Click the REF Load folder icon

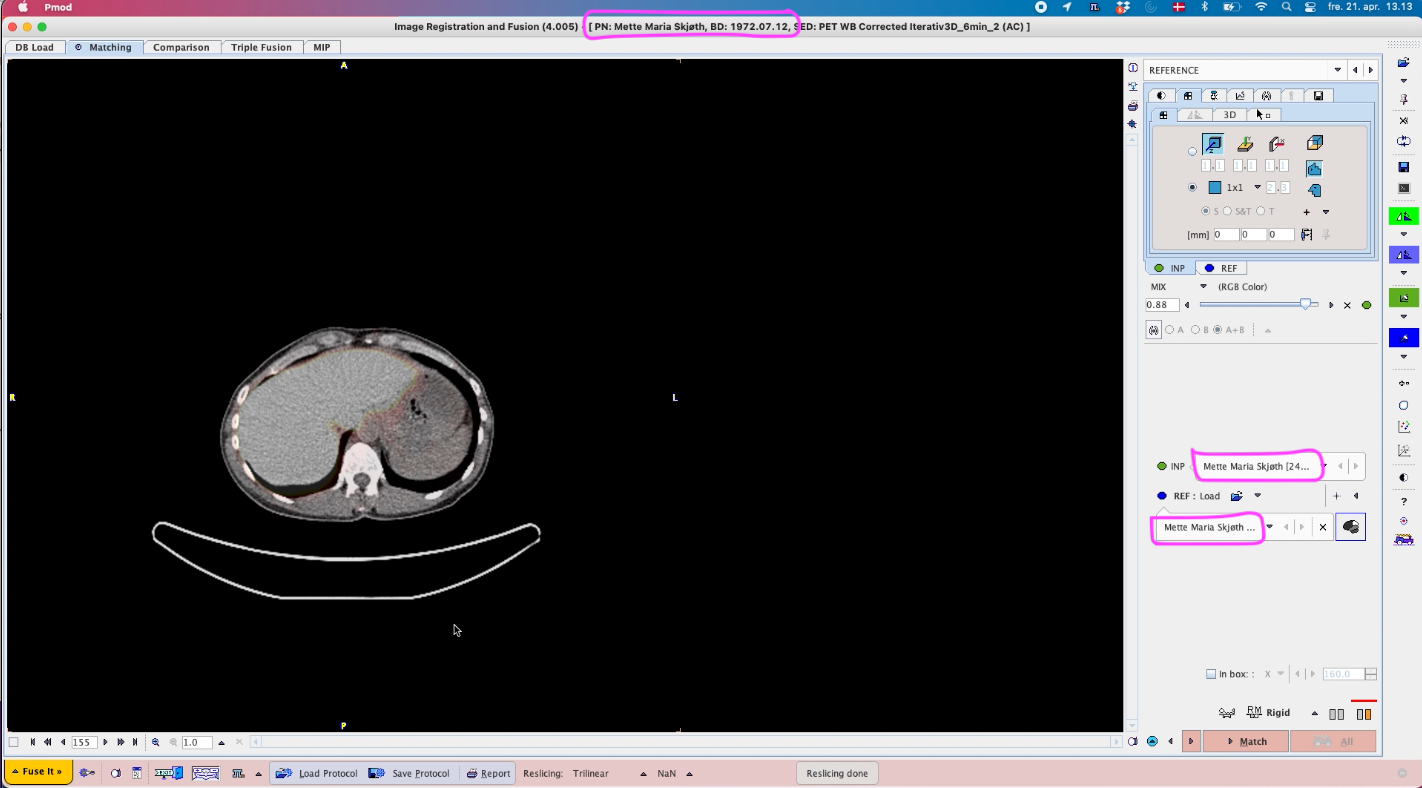1237,496
